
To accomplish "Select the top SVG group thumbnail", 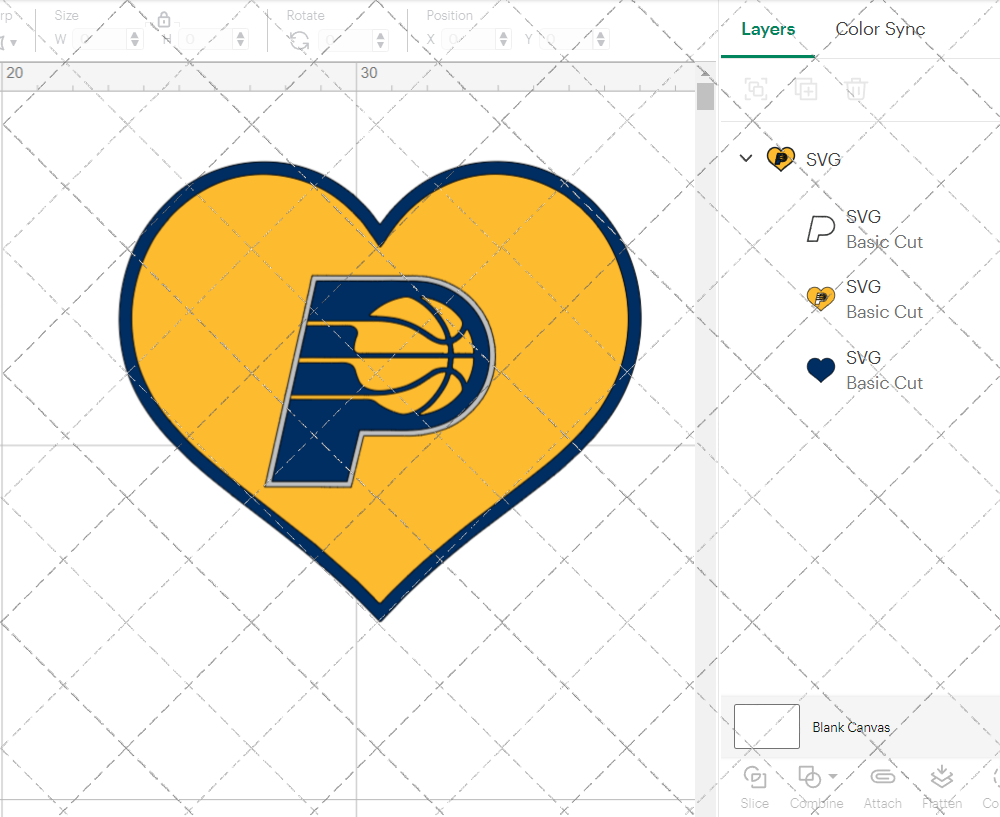I will (781, 159).
